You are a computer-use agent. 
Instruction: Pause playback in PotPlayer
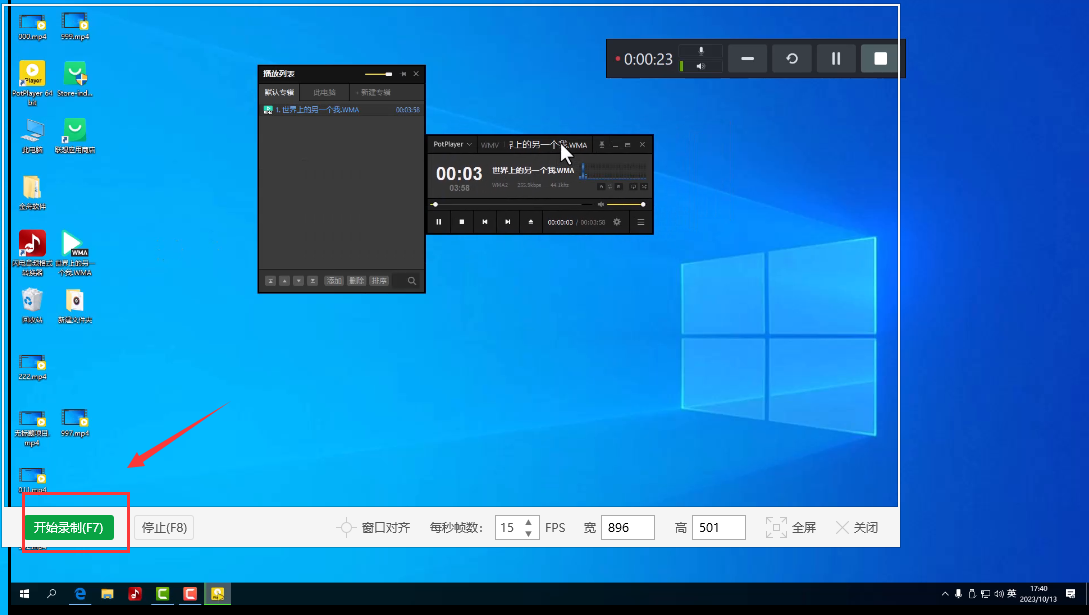pos(439,222)
